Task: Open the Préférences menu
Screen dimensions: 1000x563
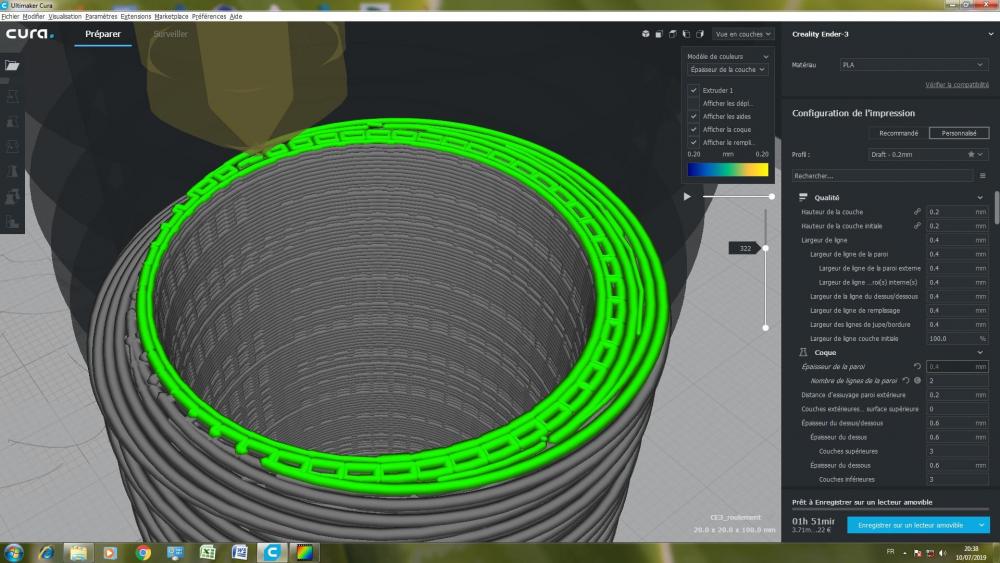Action: 209,17
